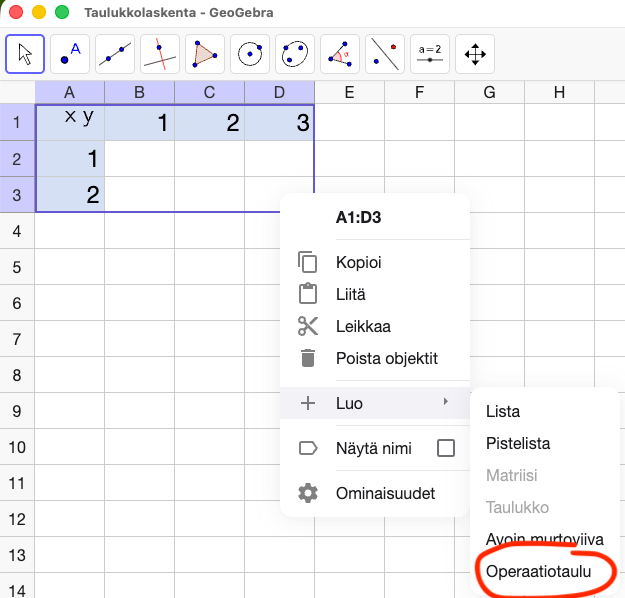625x598 pixels.
Task: Click Poista objektit menu entry
Action: click(x=386, y=358)
